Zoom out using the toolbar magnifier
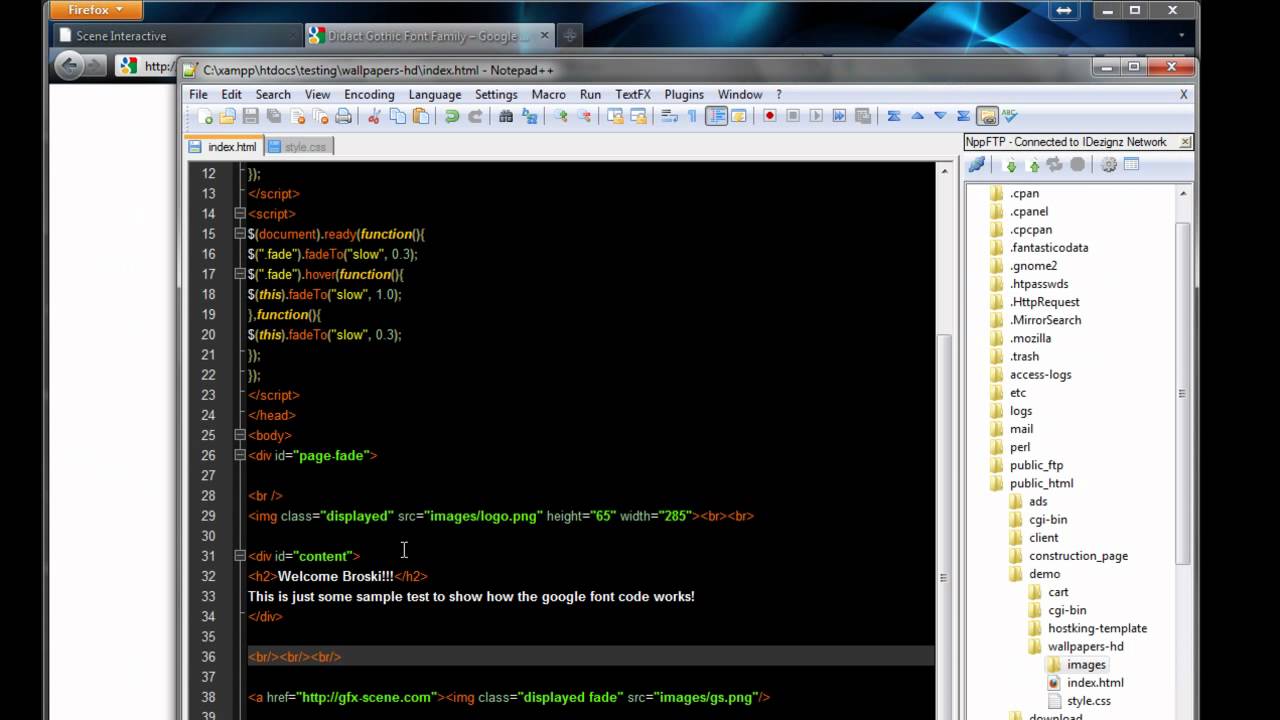1280x720 pixels. [584, 117]
